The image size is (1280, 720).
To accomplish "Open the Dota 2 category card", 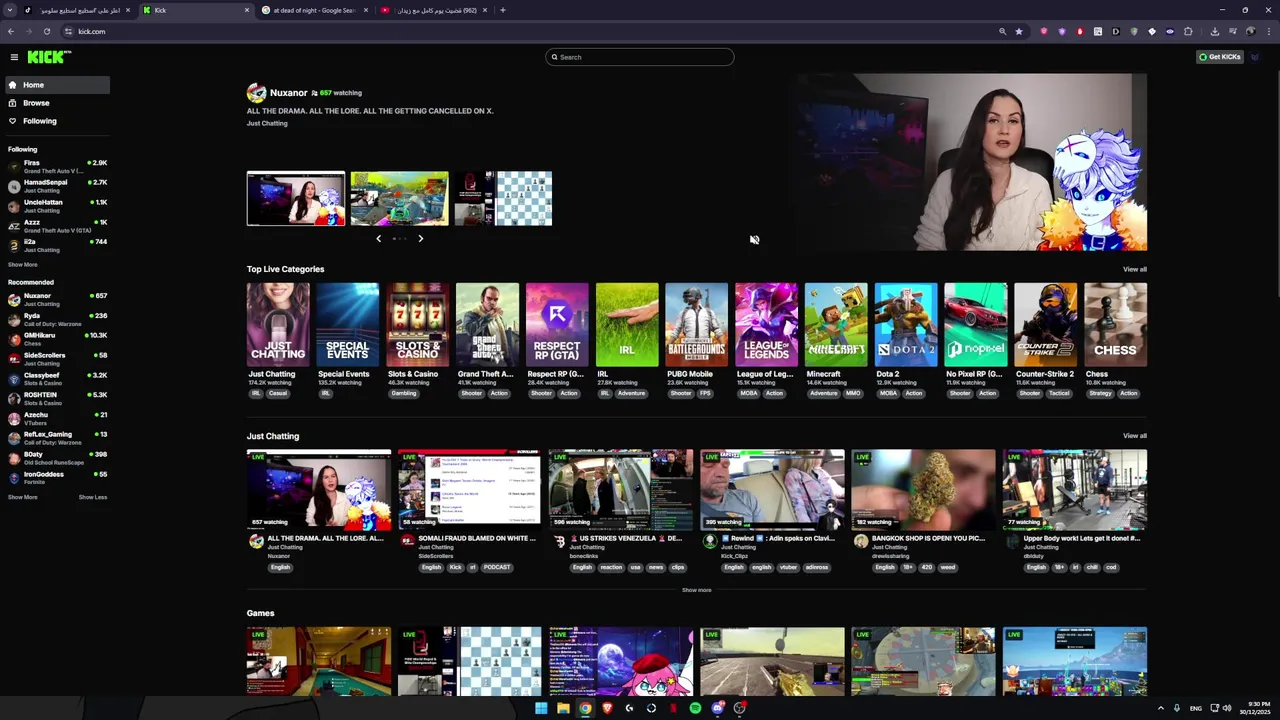I will point(906,324).
